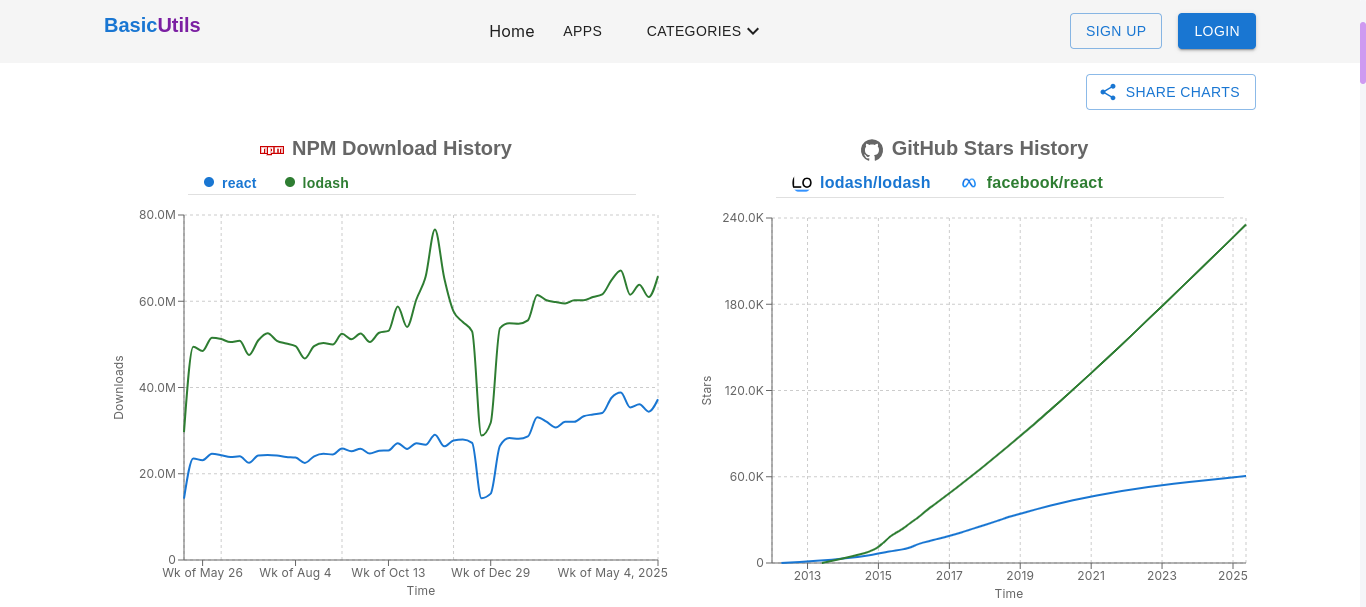Click the GitHub octocat icon
This screenshot has width=1366, height=607.
coord(872,150)
